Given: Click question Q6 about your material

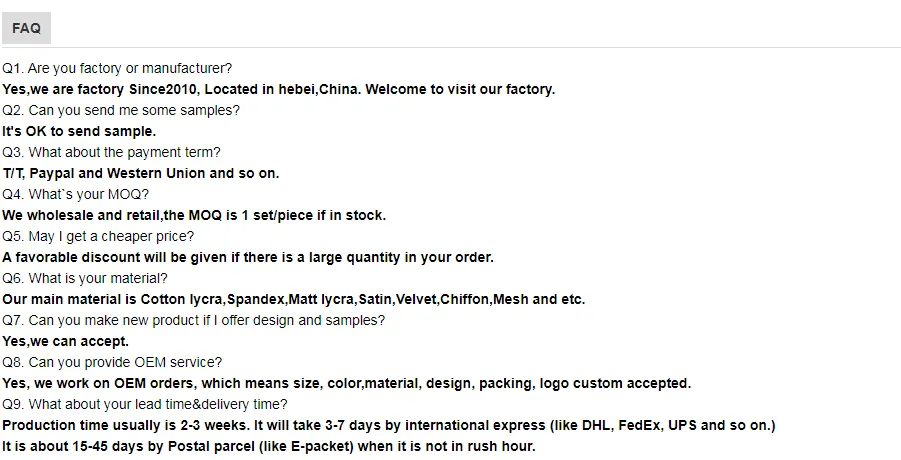Looking at the screenshot, I should [x=85, y=278].
